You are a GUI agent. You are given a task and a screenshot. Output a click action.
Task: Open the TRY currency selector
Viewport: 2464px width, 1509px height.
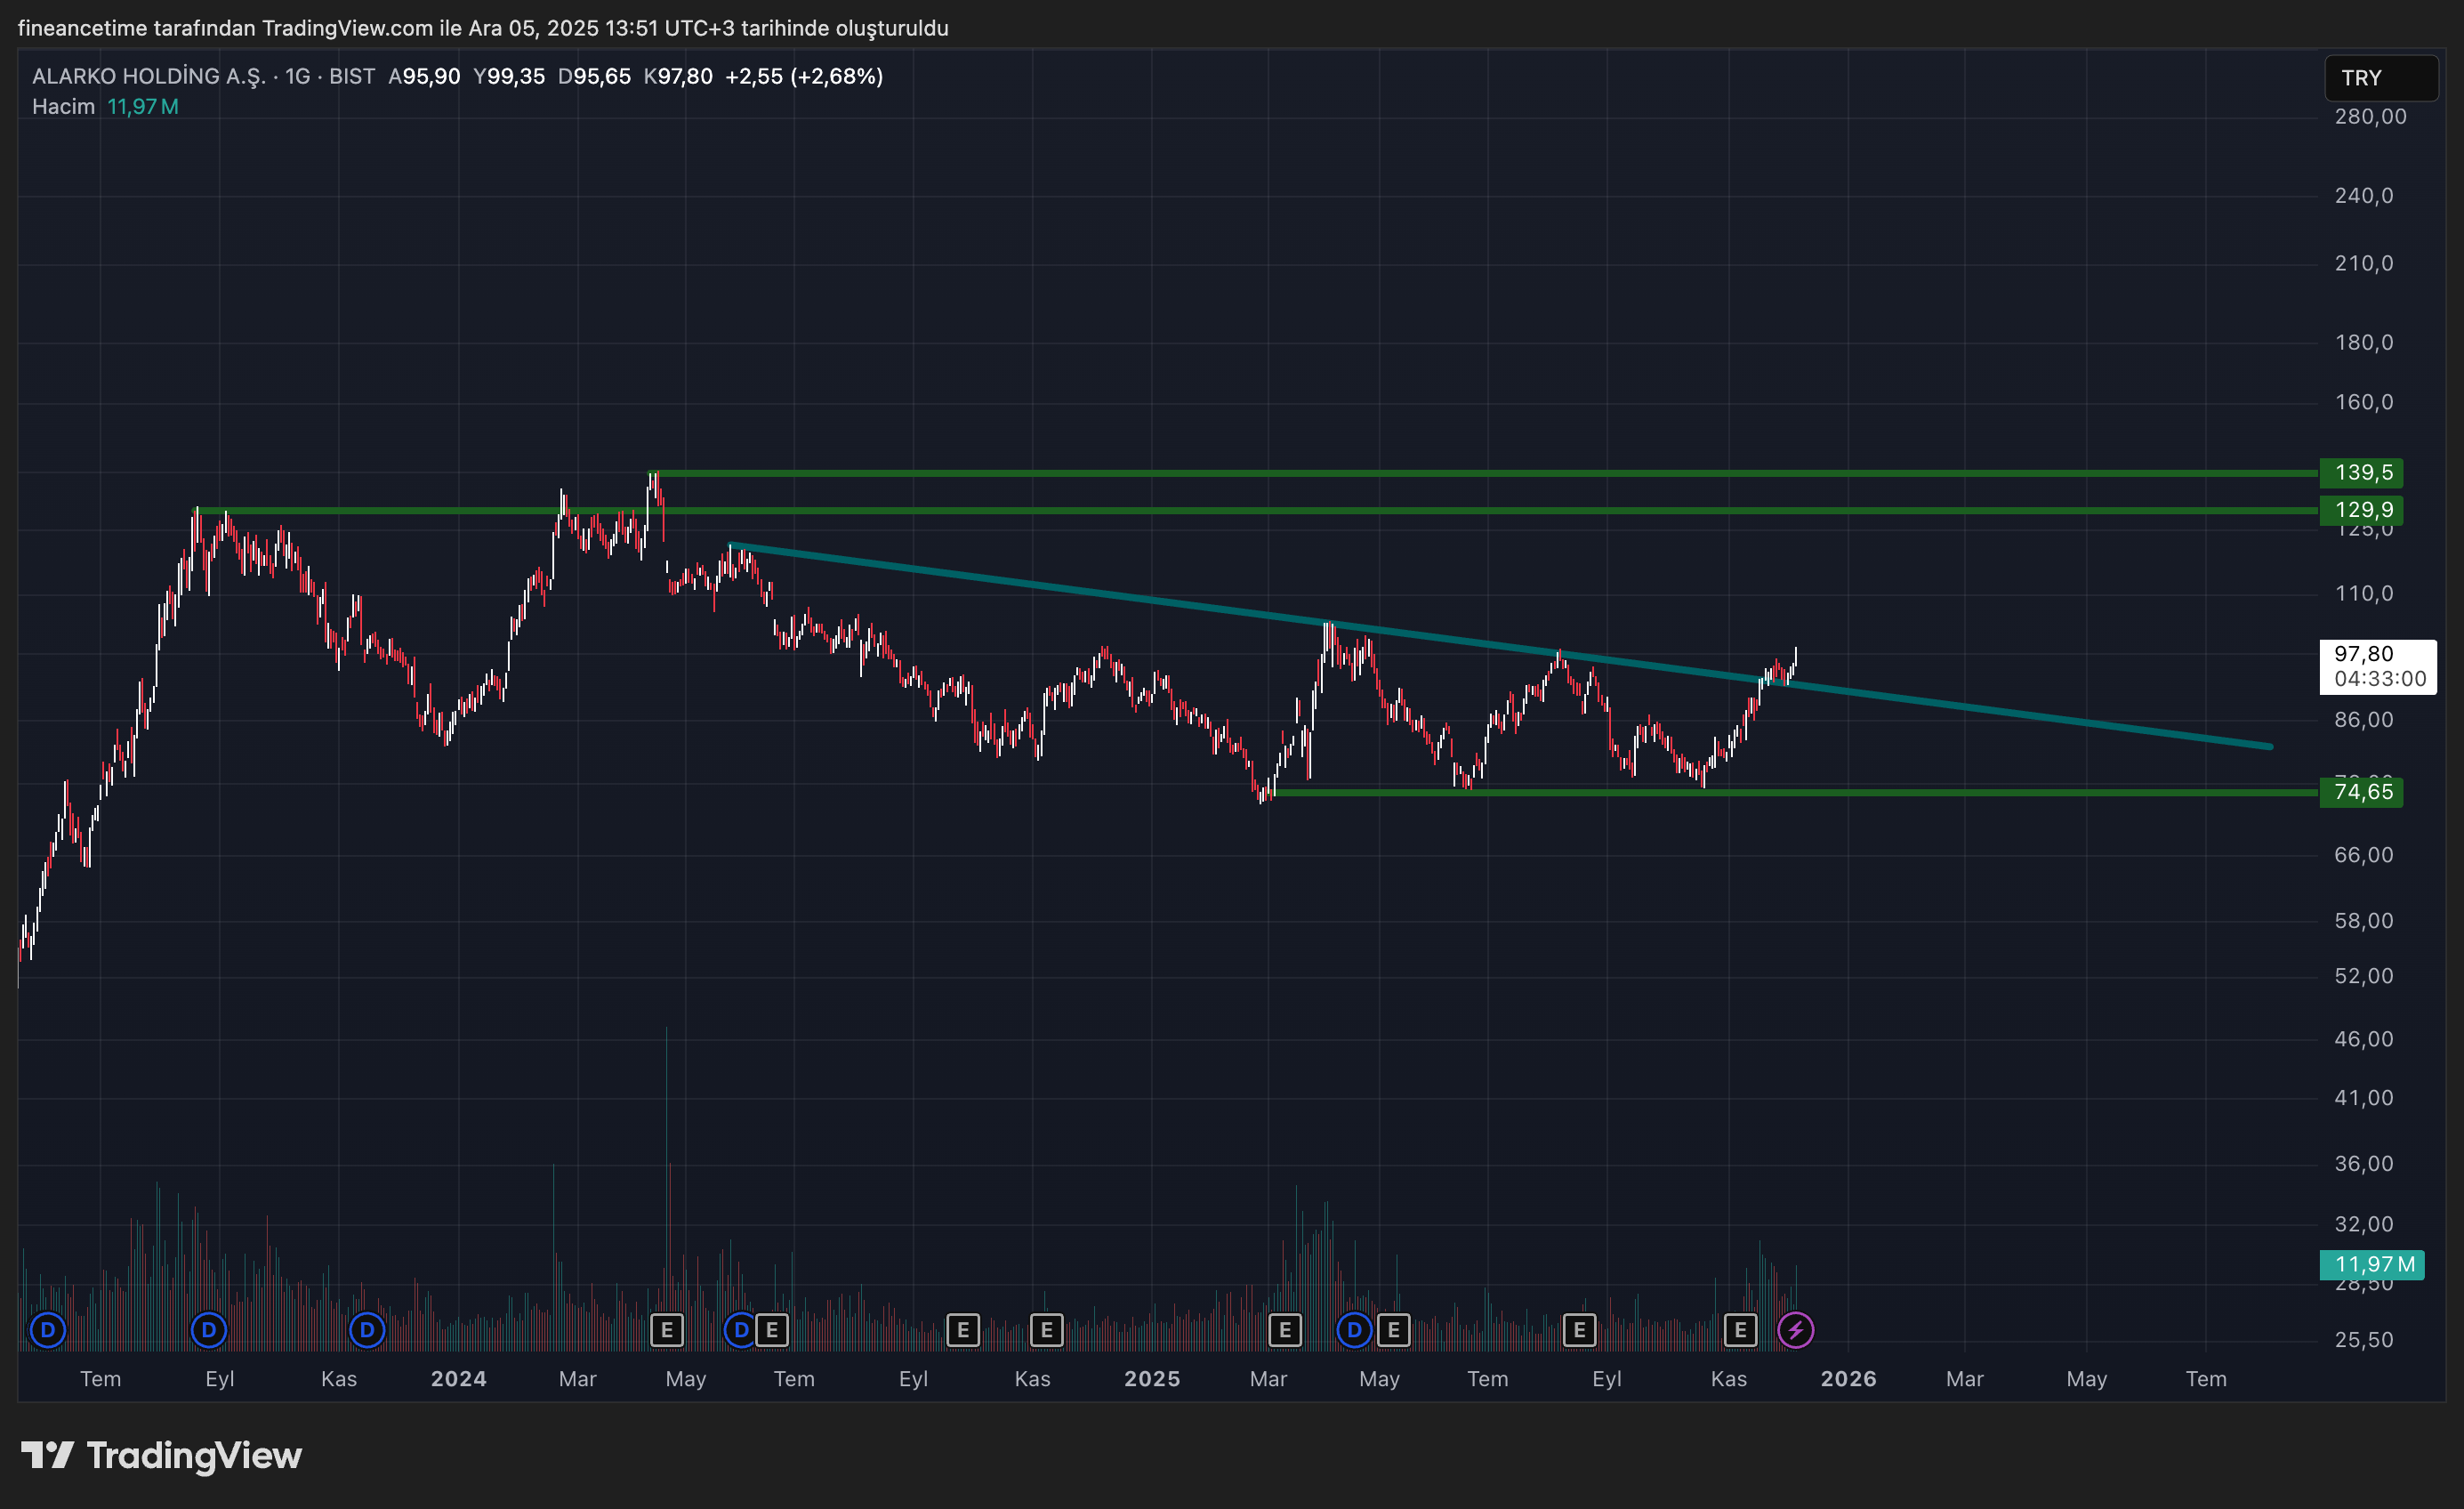pyautogui.click(x=2380, y=78)
